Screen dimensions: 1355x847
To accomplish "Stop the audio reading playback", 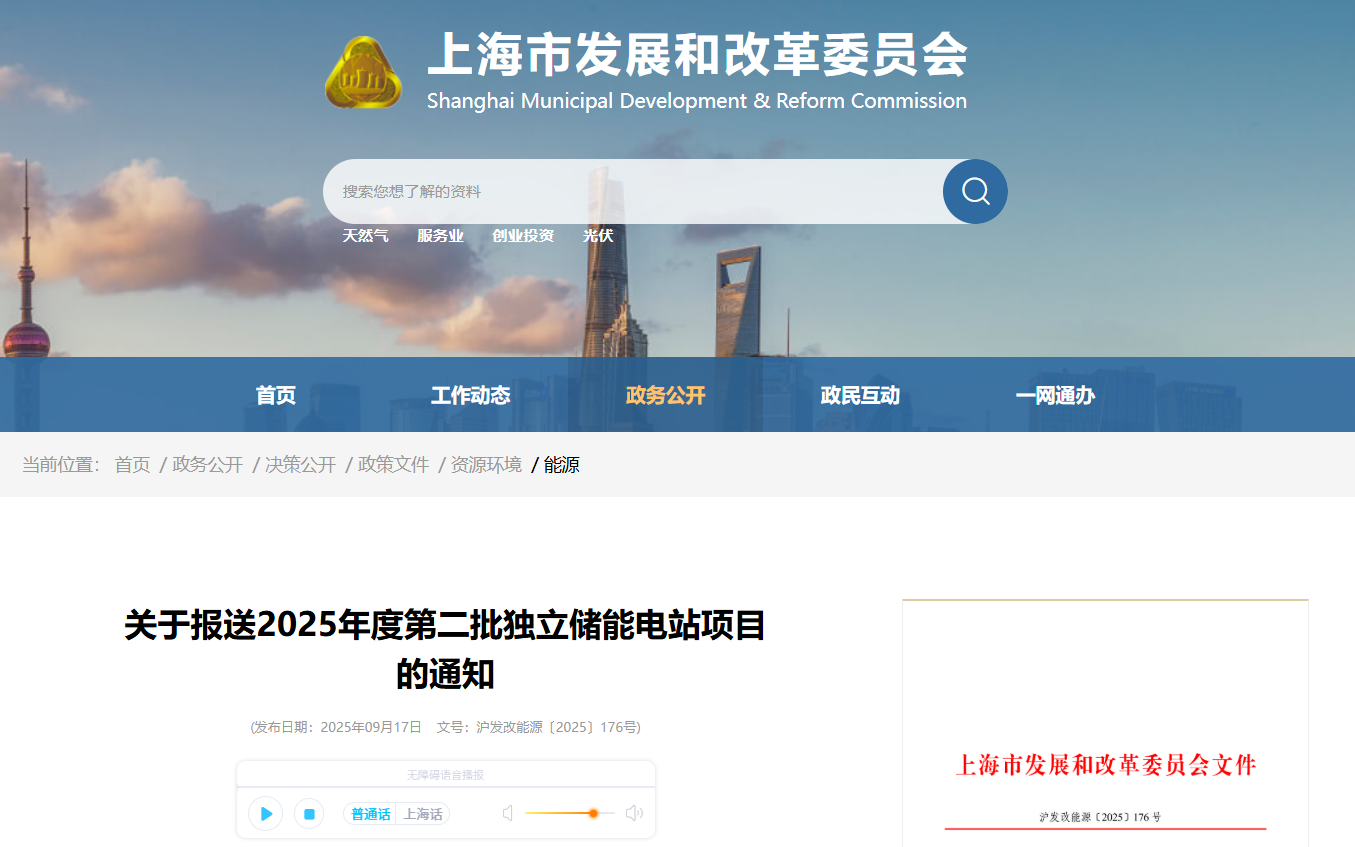I will tap(309, 814).
